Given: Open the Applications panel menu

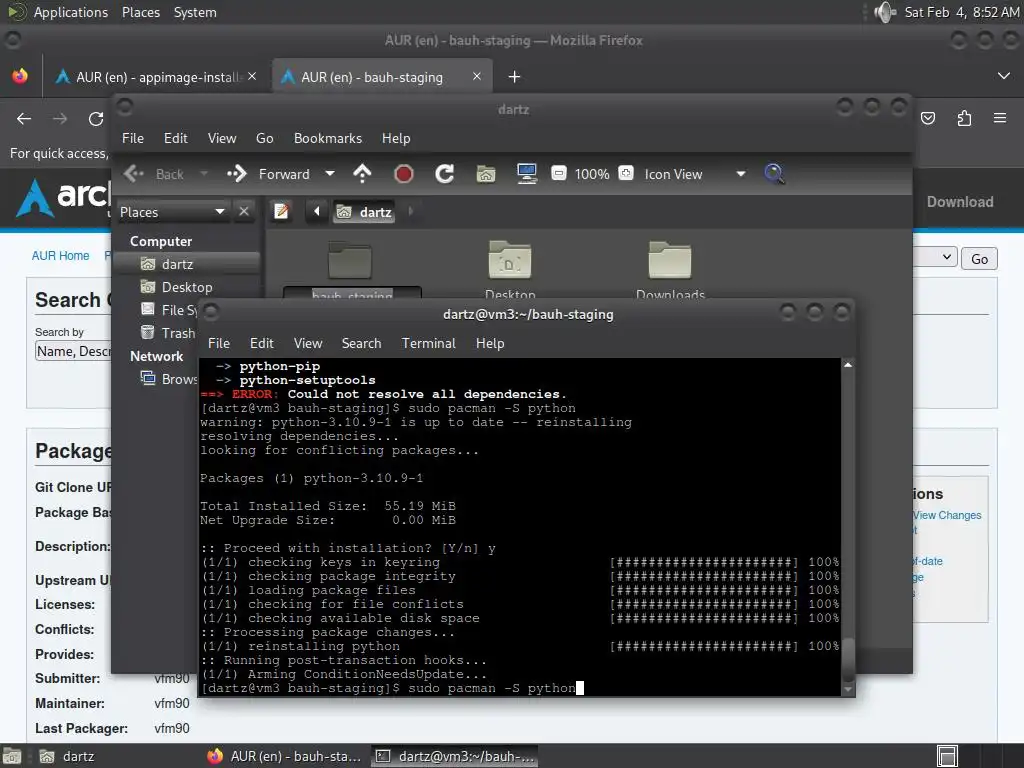Looking at the screenshot, I should [x=71, y=12].
